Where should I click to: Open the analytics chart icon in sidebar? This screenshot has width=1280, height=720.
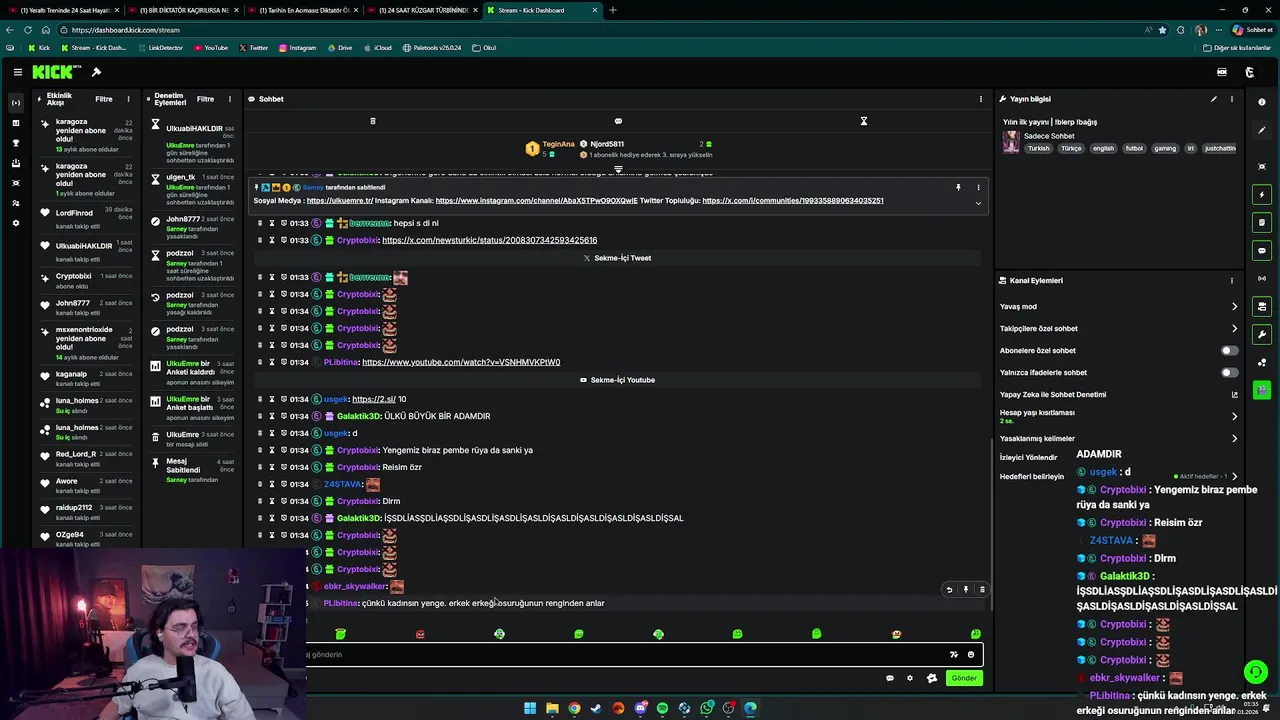(15, 123)
